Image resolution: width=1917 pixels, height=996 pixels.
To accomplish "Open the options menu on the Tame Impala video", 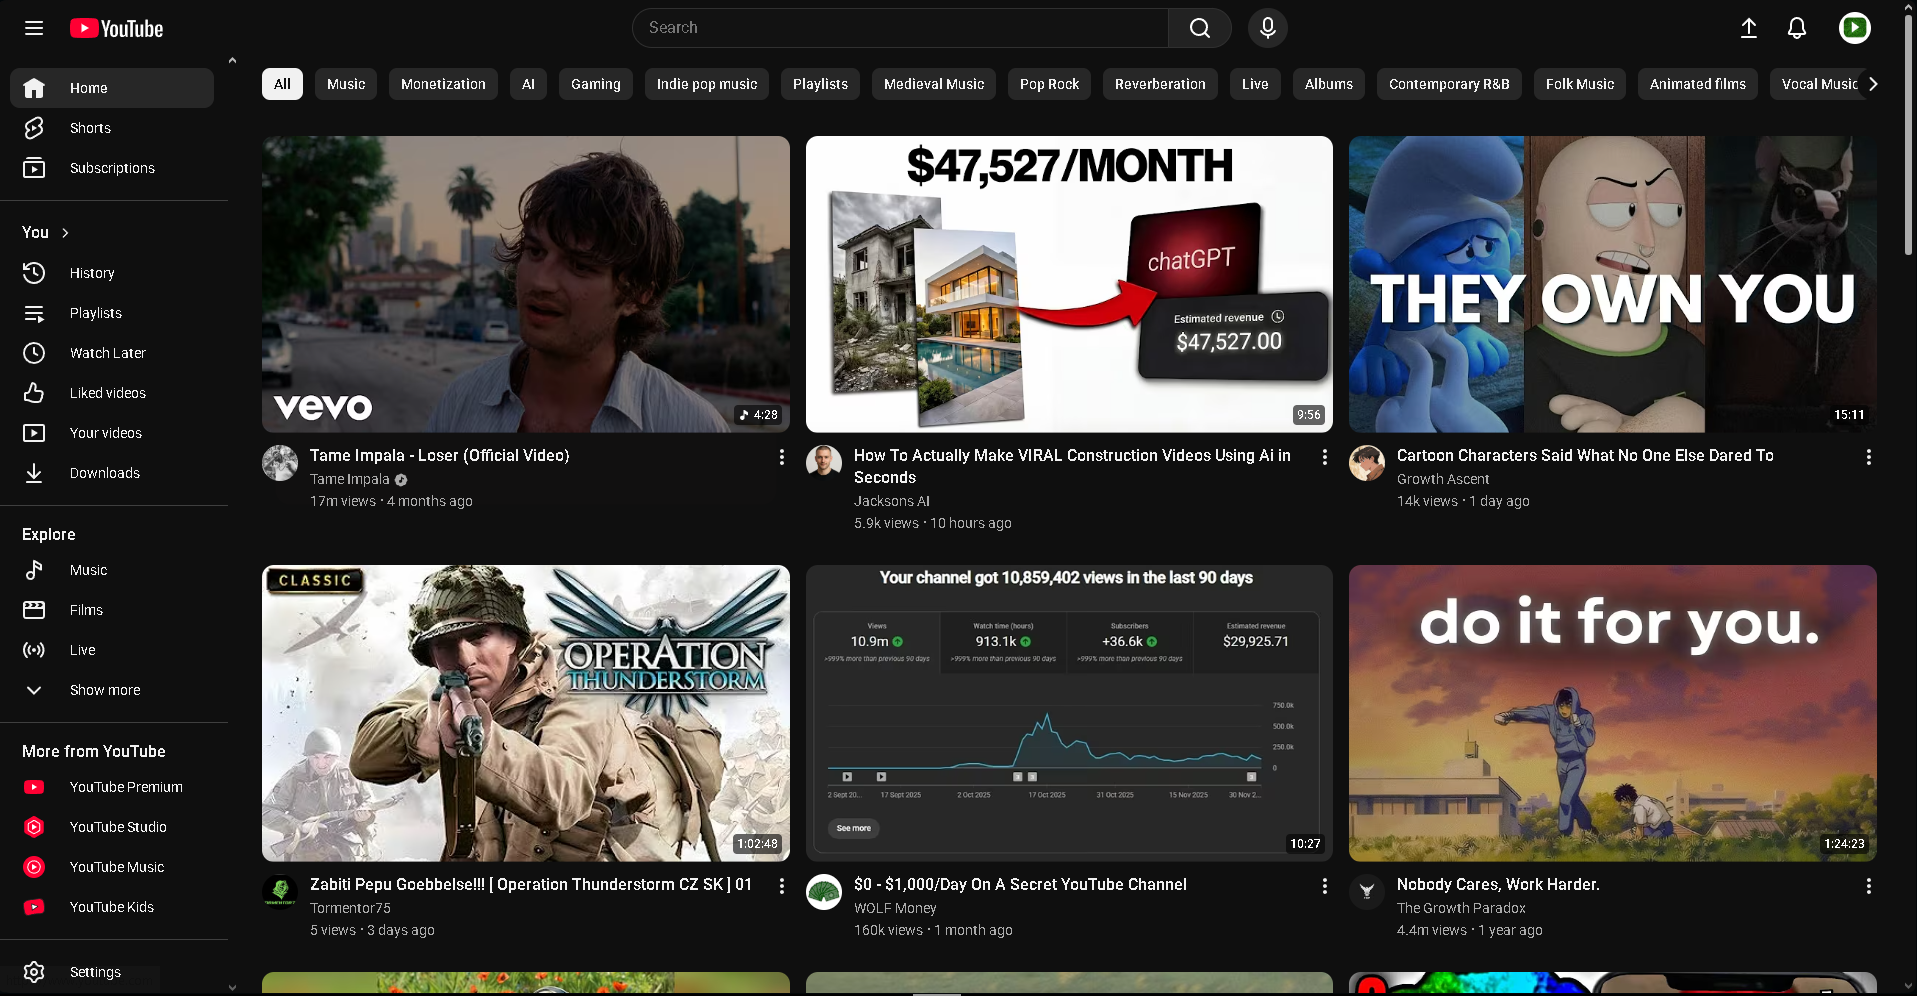I will 781,457.
